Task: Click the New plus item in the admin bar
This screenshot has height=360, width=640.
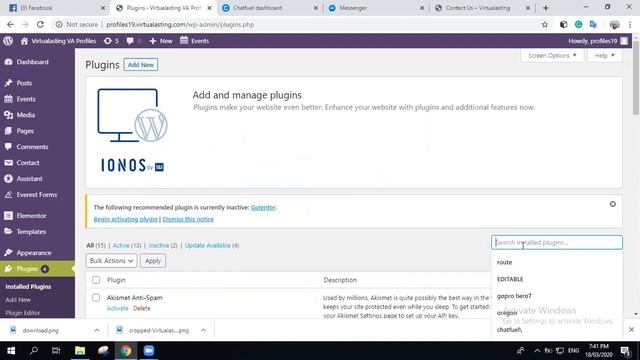Action: pos(161,41)
